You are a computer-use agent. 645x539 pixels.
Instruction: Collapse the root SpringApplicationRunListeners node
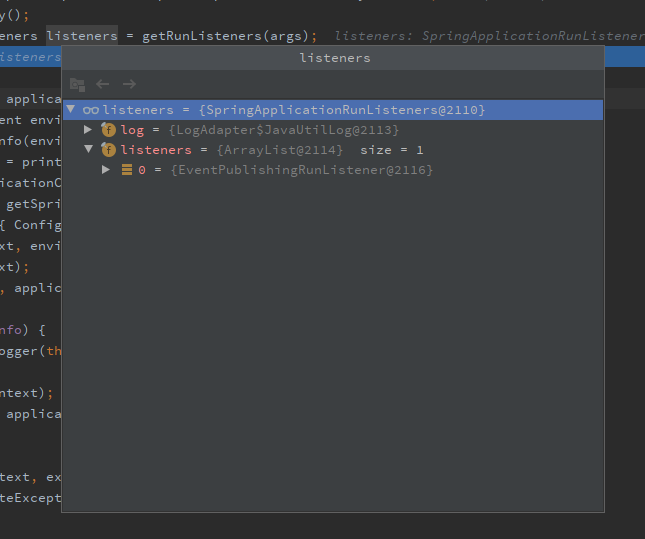71,110
